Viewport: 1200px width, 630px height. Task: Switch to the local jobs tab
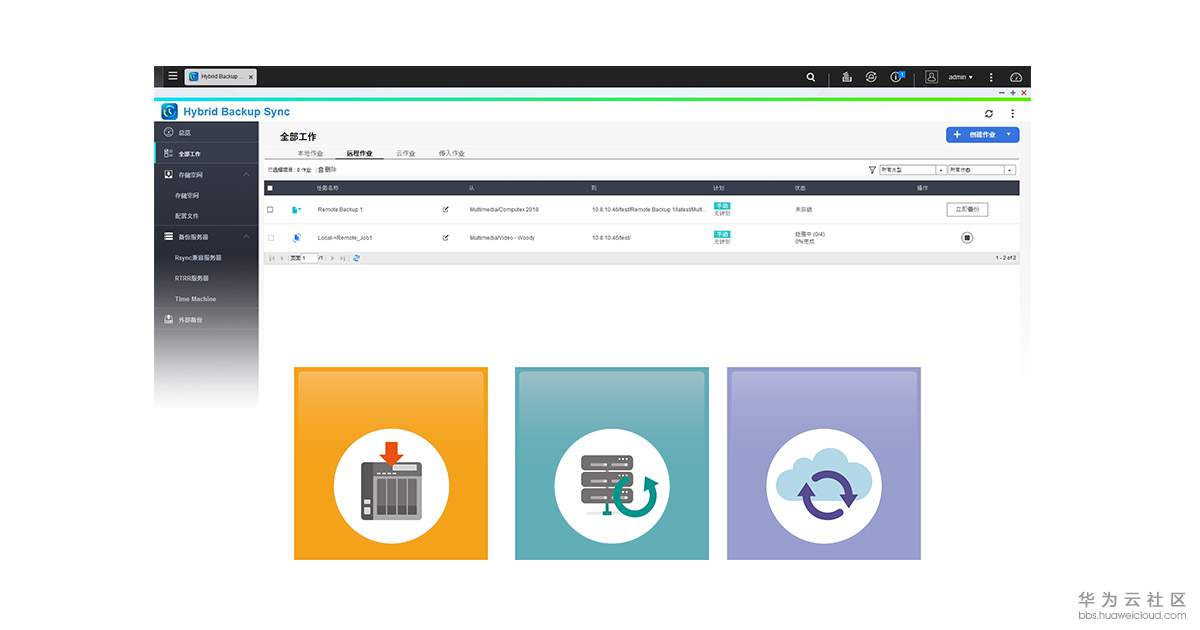[310, 153]
